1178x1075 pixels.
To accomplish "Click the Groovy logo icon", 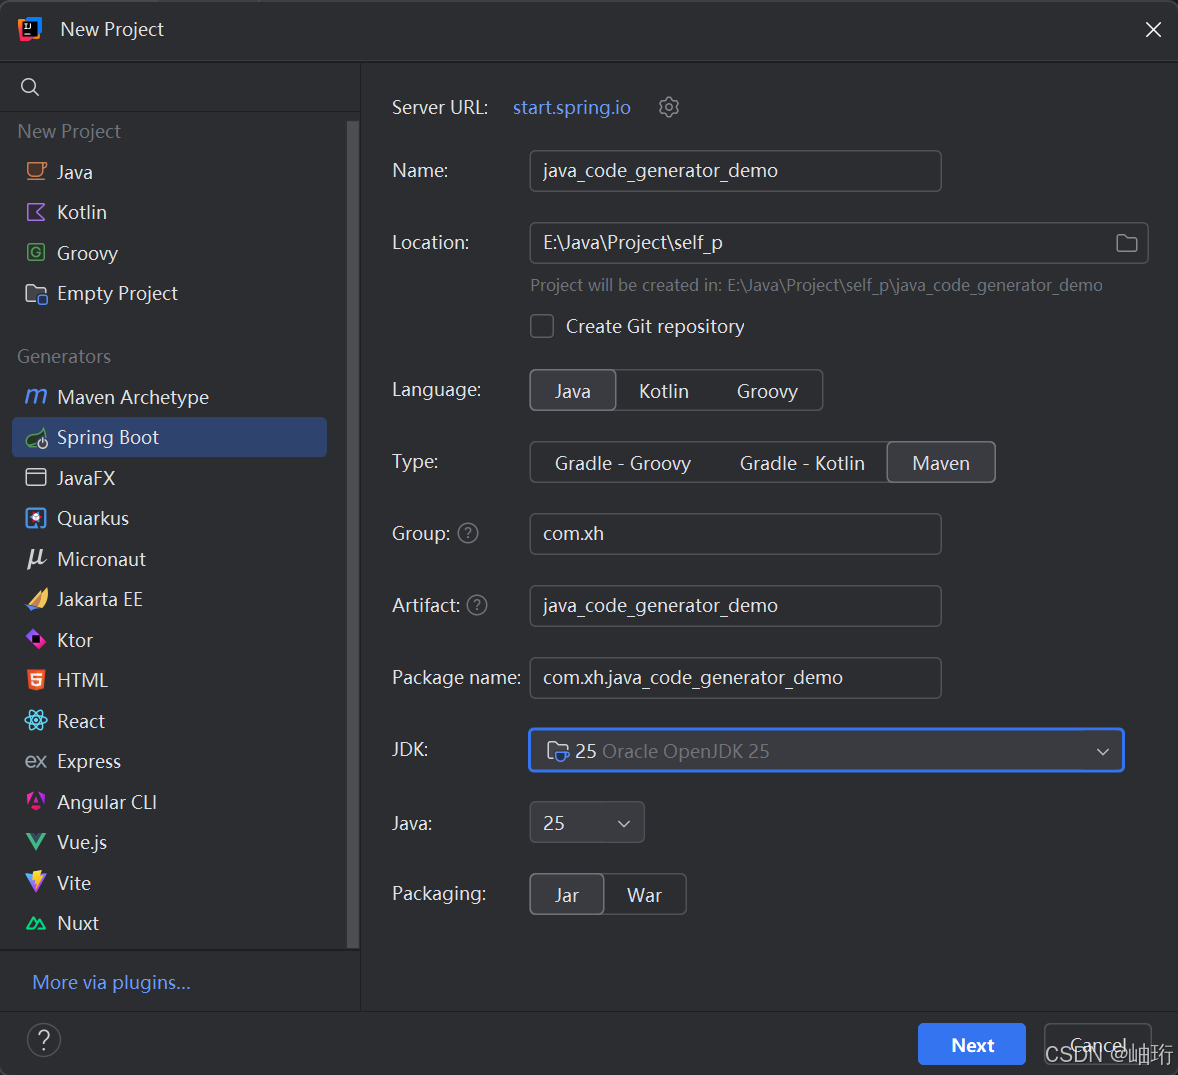I will 36,252.
